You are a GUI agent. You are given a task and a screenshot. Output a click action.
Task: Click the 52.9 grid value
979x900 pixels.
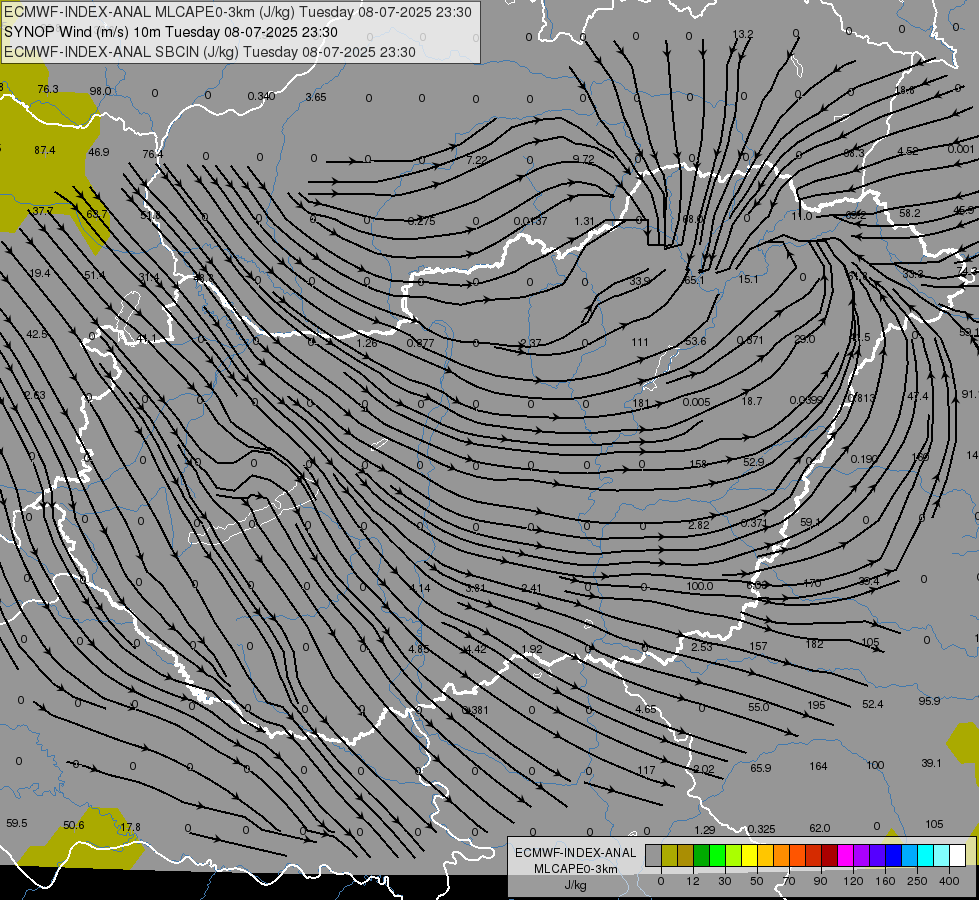click(x=754, y=462)
